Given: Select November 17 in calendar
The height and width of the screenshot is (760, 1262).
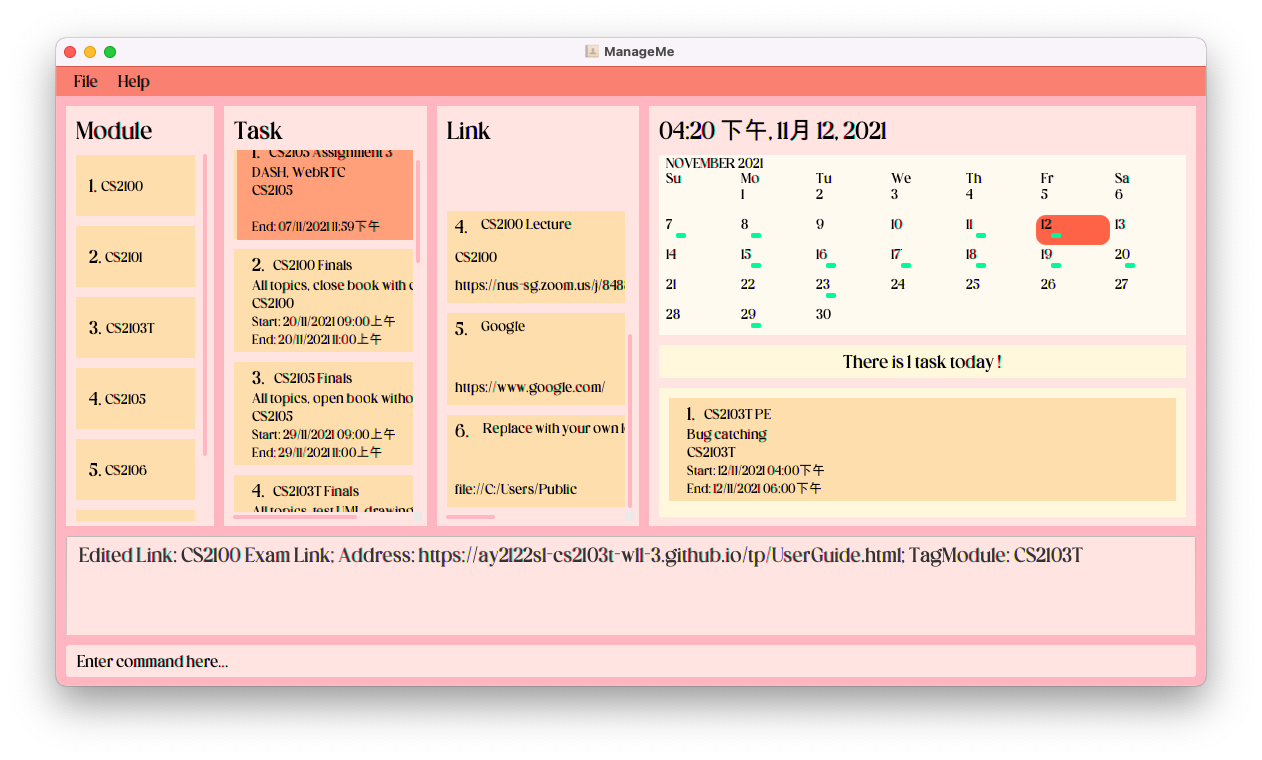Looking at the screenshot, I should tap(896, 255).
